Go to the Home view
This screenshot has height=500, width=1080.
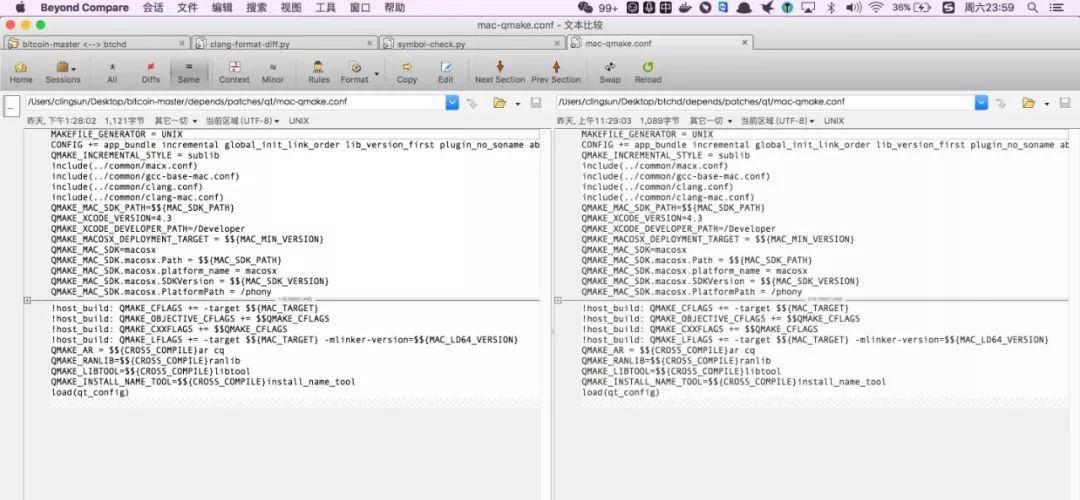tap(21, 72)
